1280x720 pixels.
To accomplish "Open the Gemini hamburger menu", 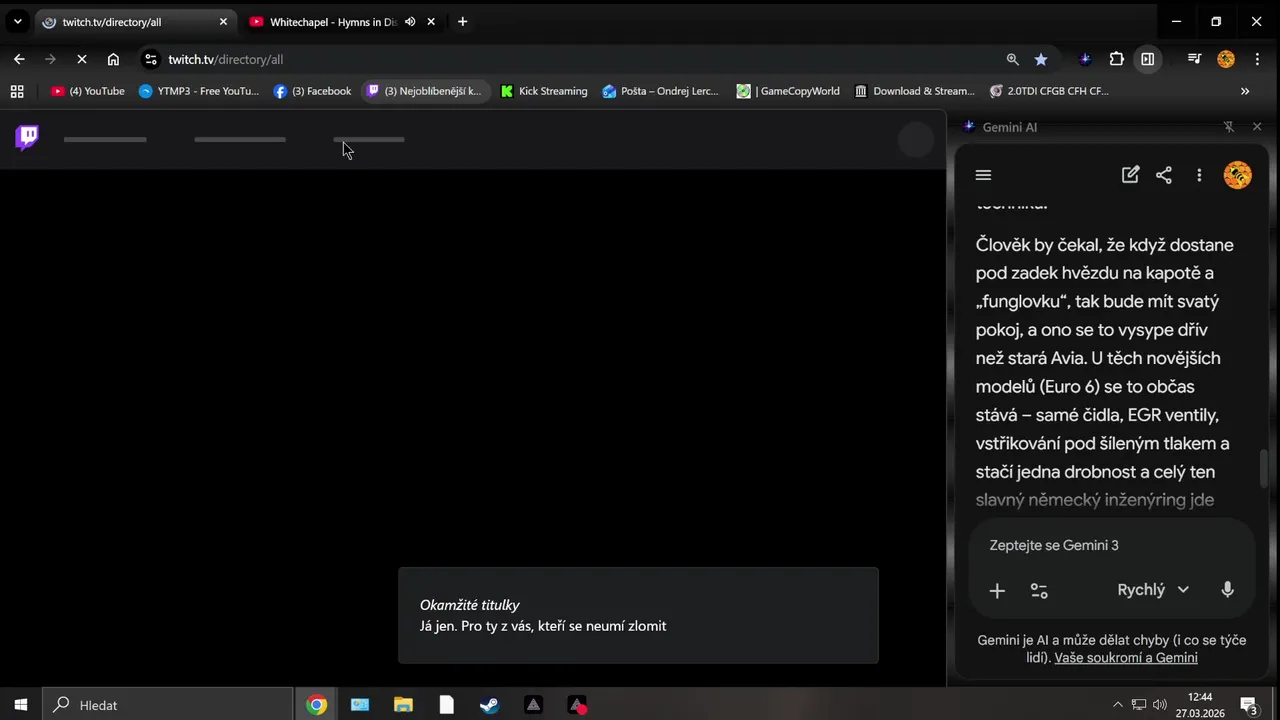I will [983, 175].
